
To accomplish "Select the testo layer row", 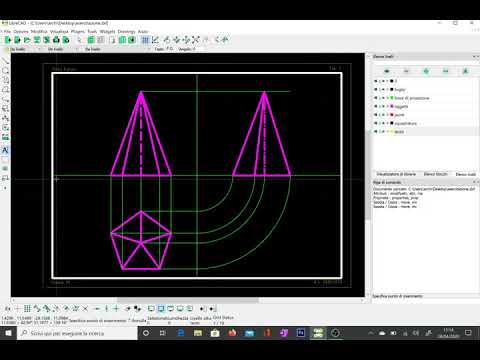I will coord(425,132).
